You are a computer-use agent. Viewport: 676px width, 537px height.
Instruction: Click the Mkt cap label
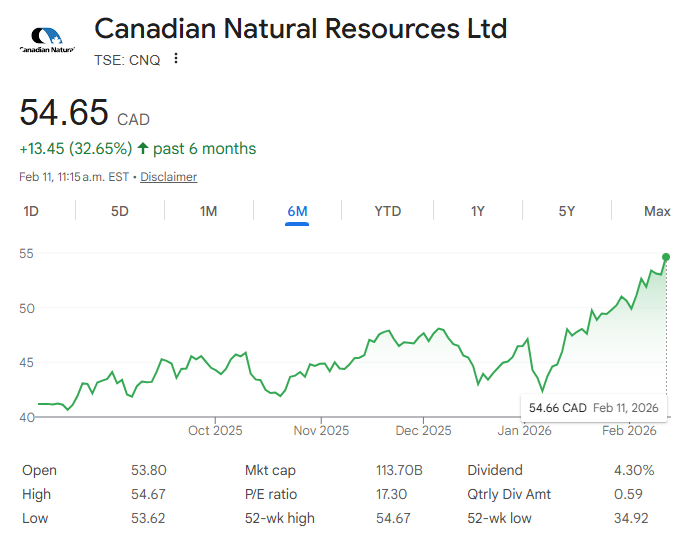tap(270, 471)
